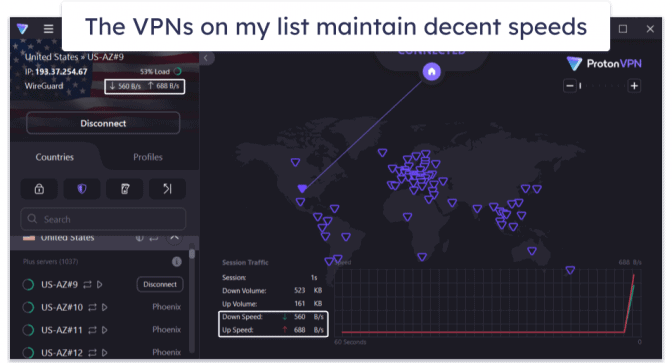The width and height of the screenshot is (672, 363).
Task: Click P2P arrows icon for US-AZ#11
Action: (x=92, y=330)
